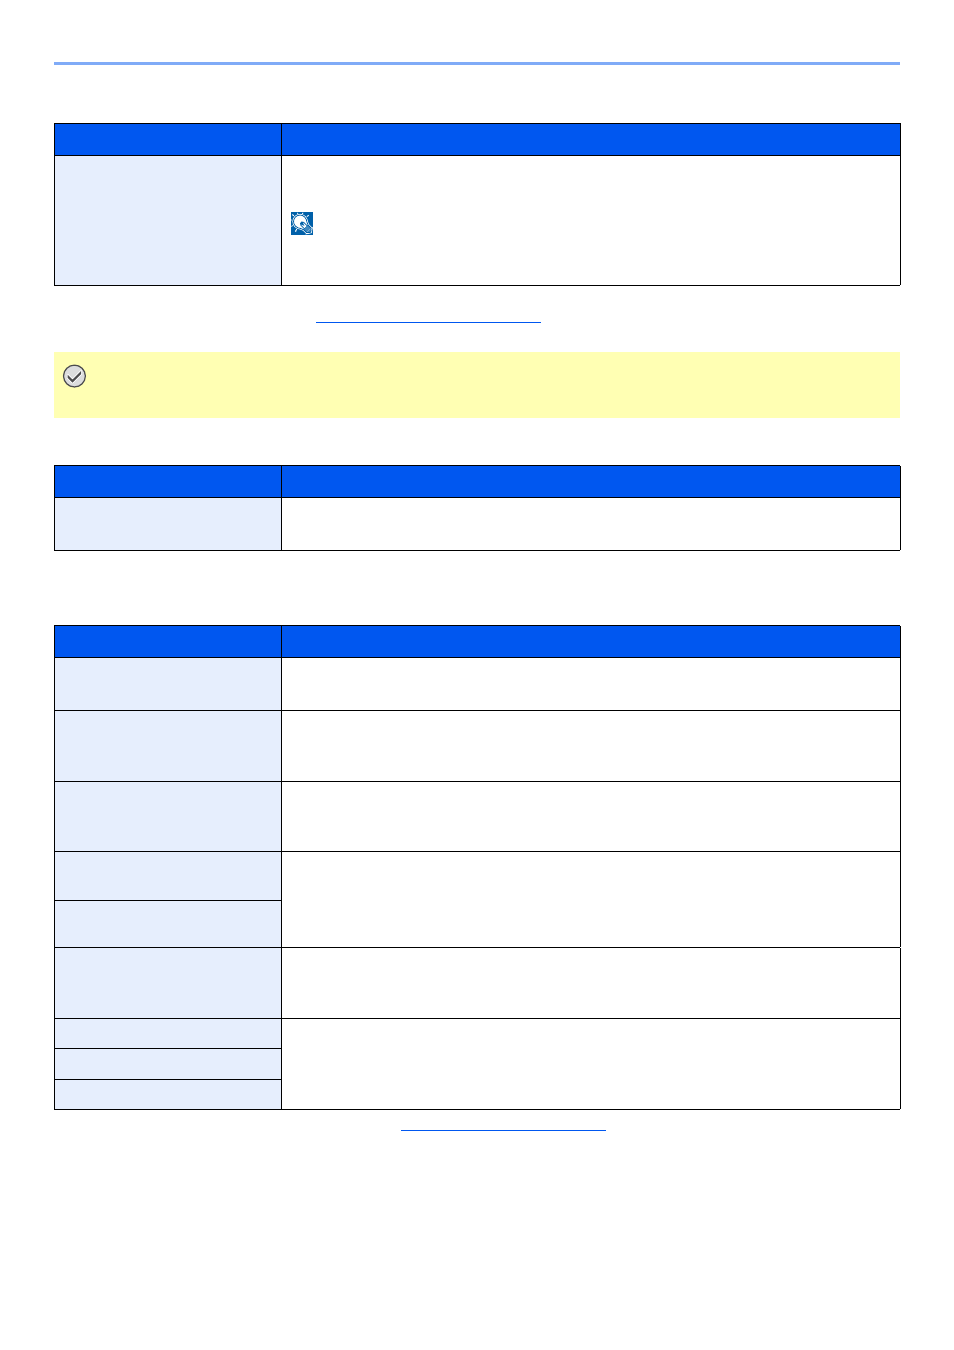Viewport: 954px width, 1350px height.
Task: Click the second table's light-blue item cell
Action: pyautogui.click(x=168, y=524)
